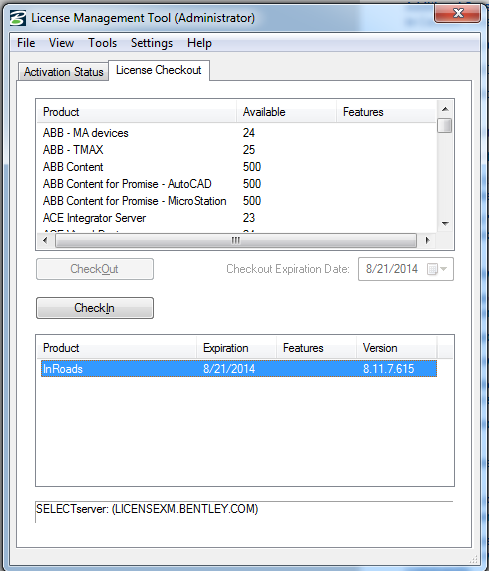
Task: Click the CheckOut button
Action: (95, 269)
